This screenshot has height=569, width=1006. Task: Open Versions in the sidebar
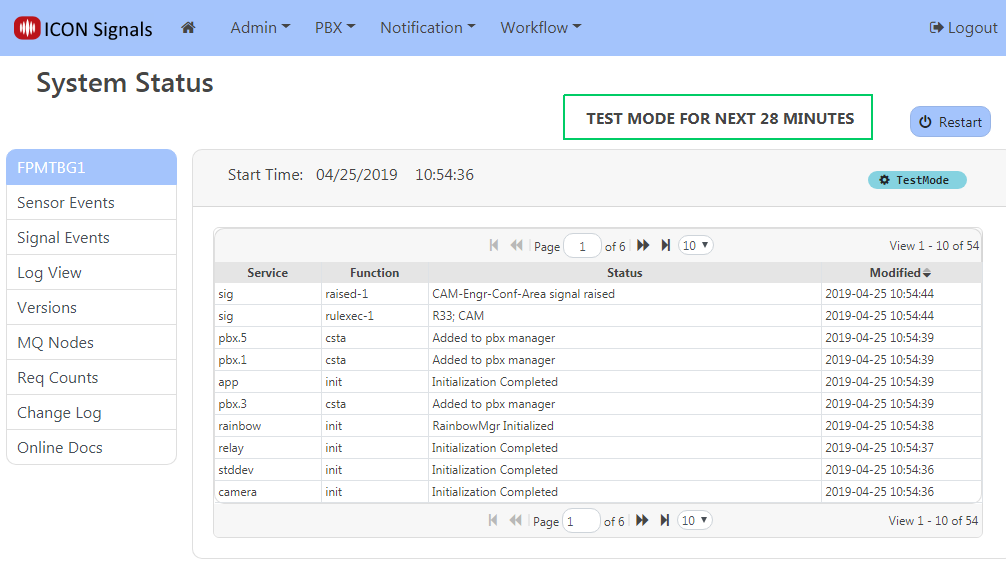pos(91,307)
